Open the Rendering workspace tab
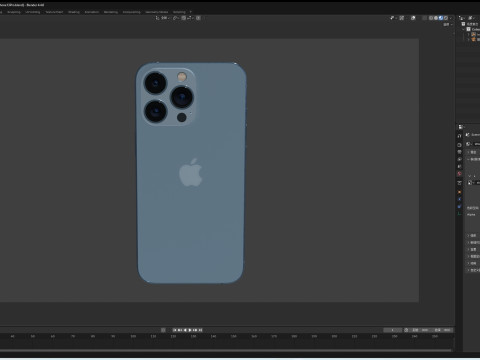This screenshot has height=360, width=480. point(111,12)
